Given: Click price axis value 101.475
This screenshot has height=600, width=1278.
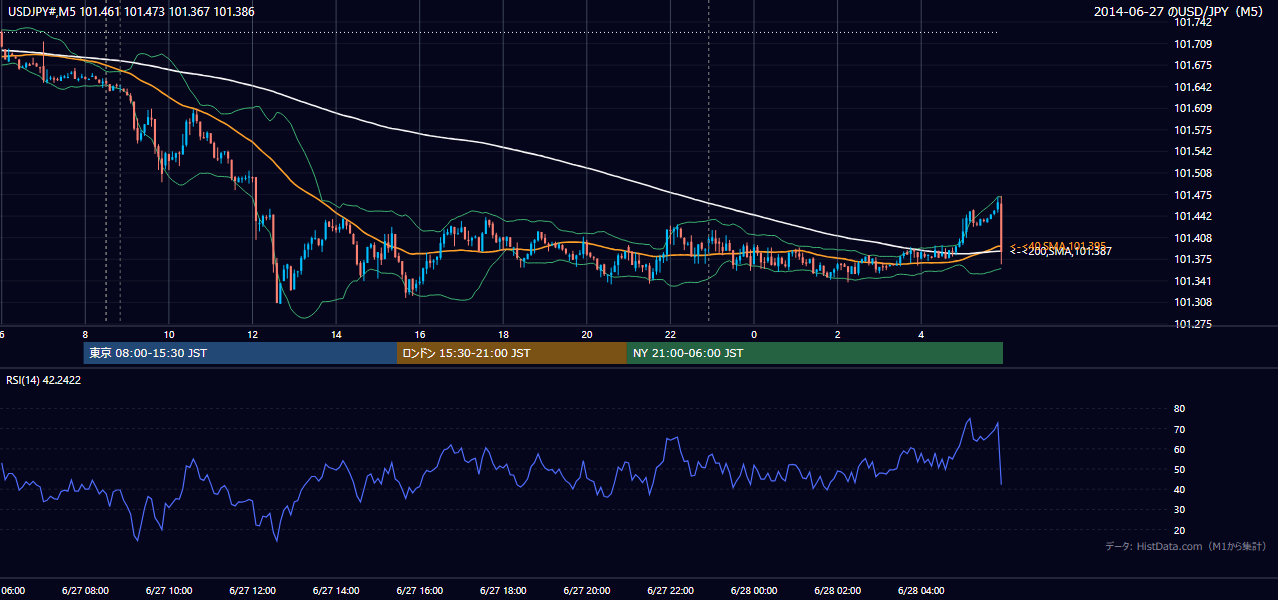Looking at the screenshot, I should pos(1192,195).
